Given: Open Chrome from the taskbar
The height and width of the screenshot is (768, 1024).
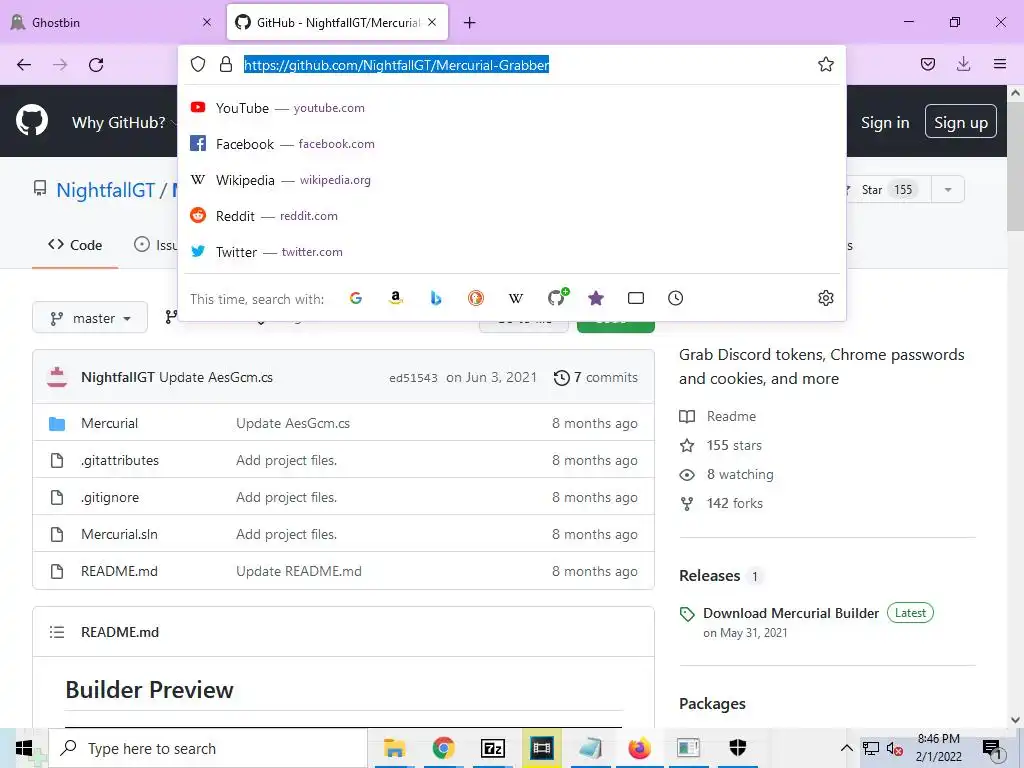Looking at the screenshot, I should (x=443, y=748).
